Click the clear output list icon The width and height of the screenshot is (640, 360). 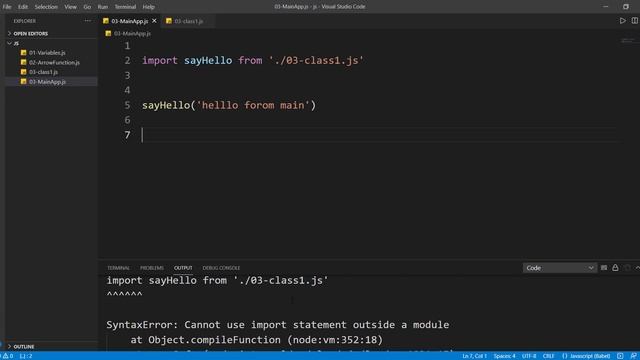coord(604,268)
